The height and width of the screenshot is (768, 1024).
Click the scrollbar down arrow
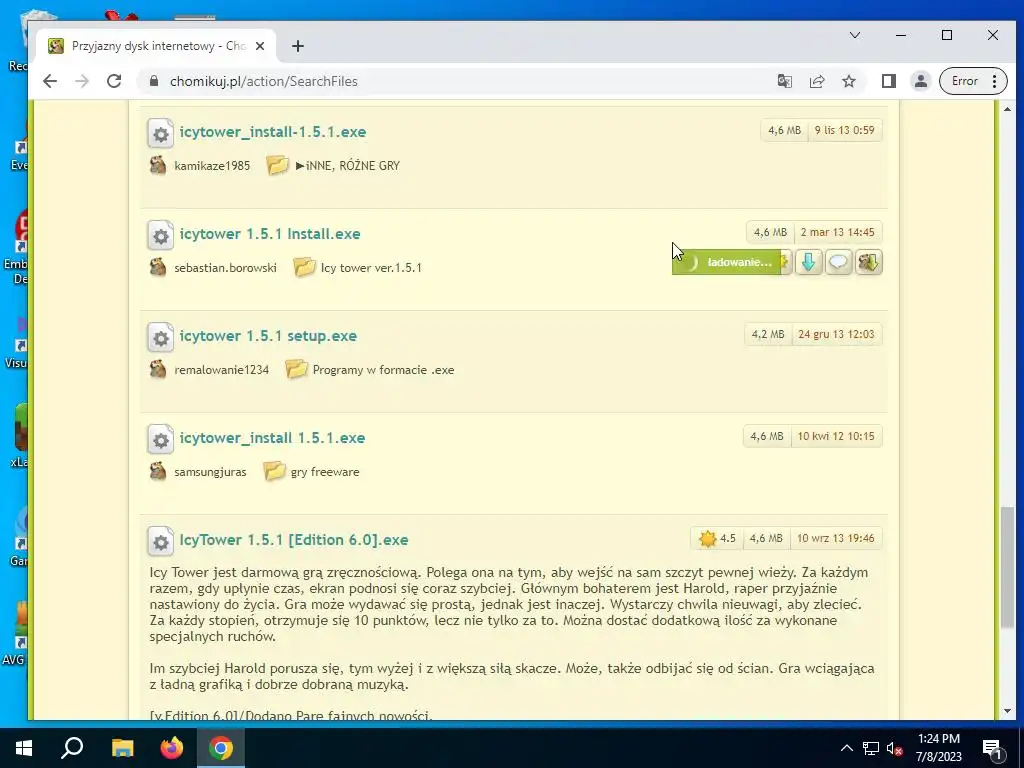[1007, 711]
